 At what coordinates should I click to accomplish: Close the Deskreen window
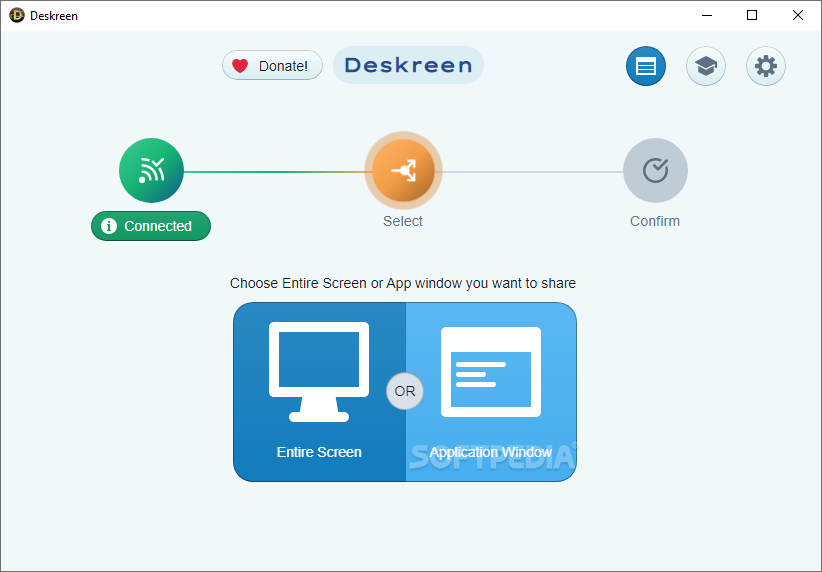click(x=797, y=15)
